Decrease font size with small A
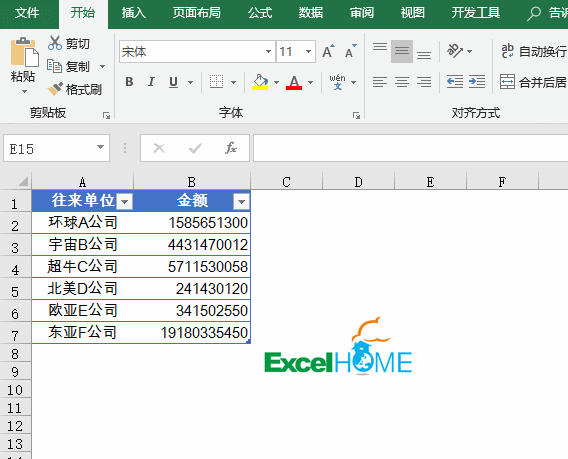568x459 pixels. [350, 51]
